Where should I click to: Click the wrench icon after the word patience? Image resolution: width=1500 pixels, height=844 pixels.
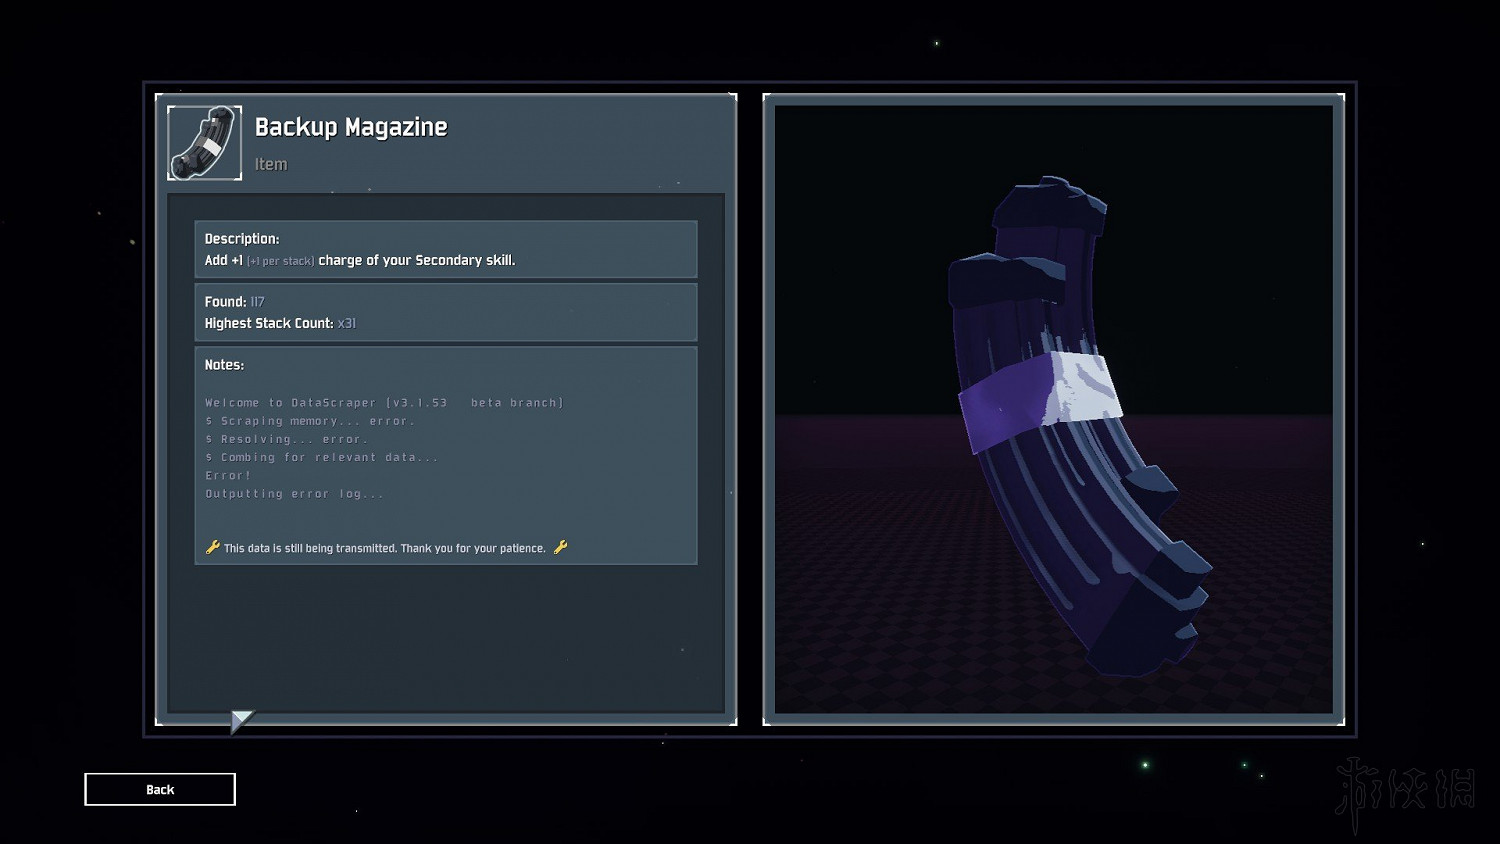(560, 547)
